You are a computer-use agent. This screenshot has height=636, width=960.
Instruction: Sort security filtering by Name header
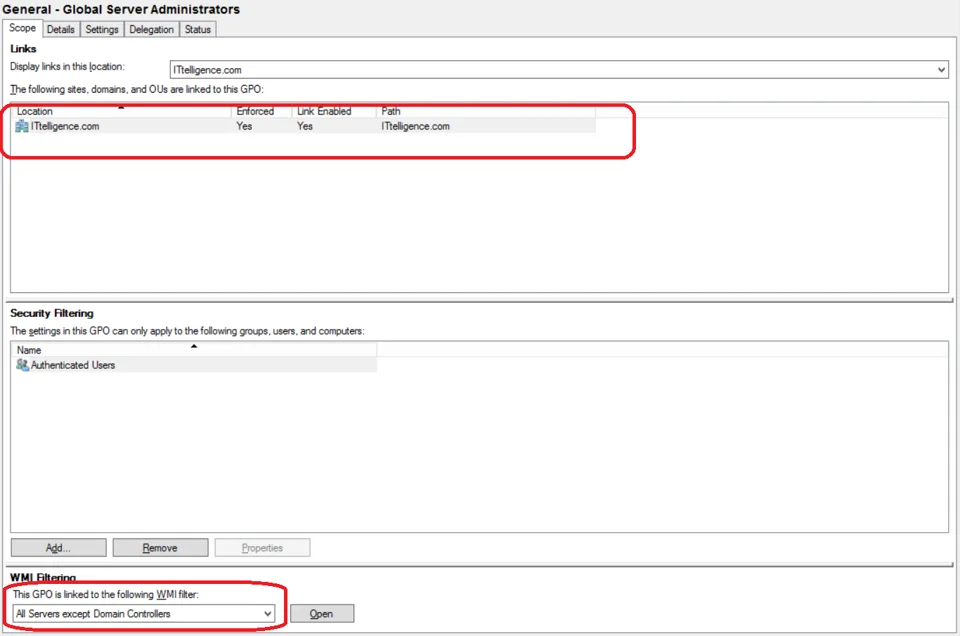coord(193,350)
